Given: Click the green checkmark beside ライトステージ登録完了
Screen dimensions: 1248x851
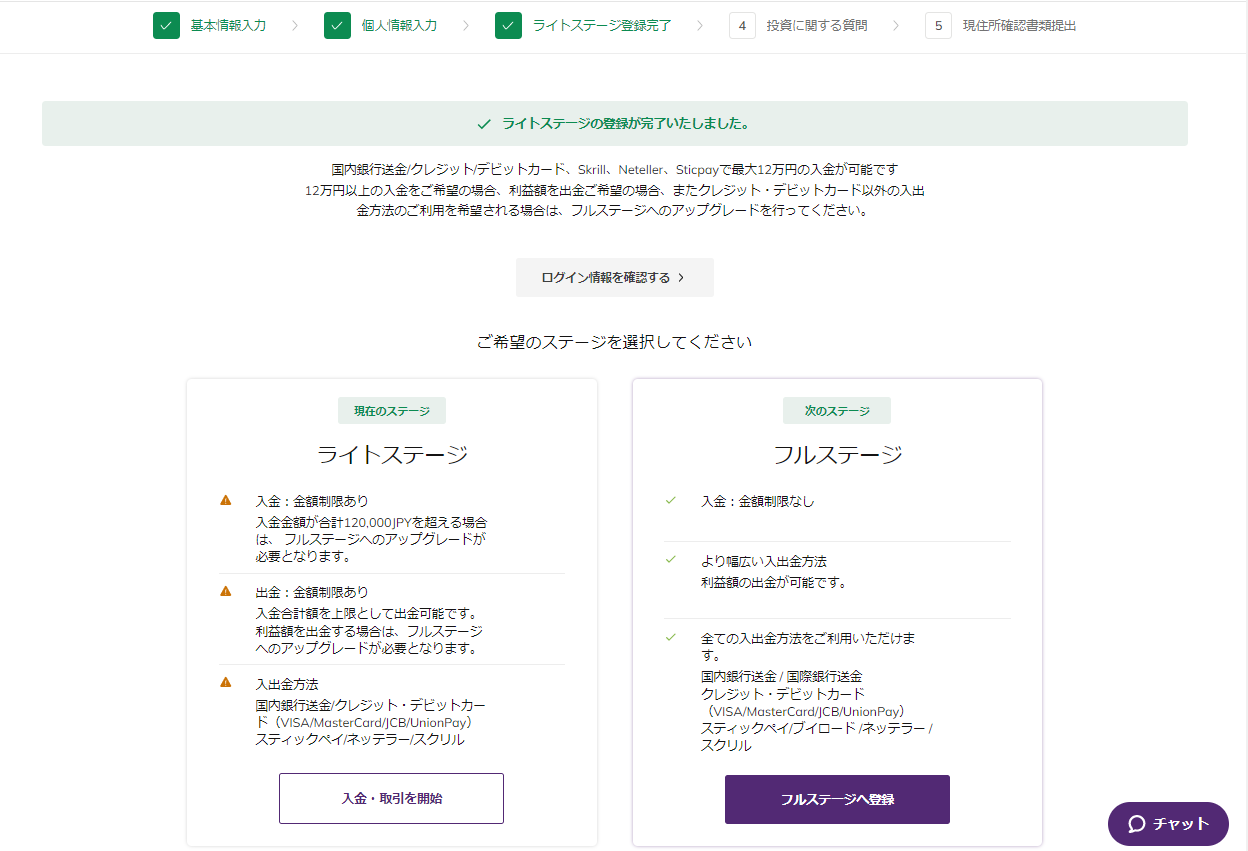Looking at the screenshot, I should coord(508,26).
